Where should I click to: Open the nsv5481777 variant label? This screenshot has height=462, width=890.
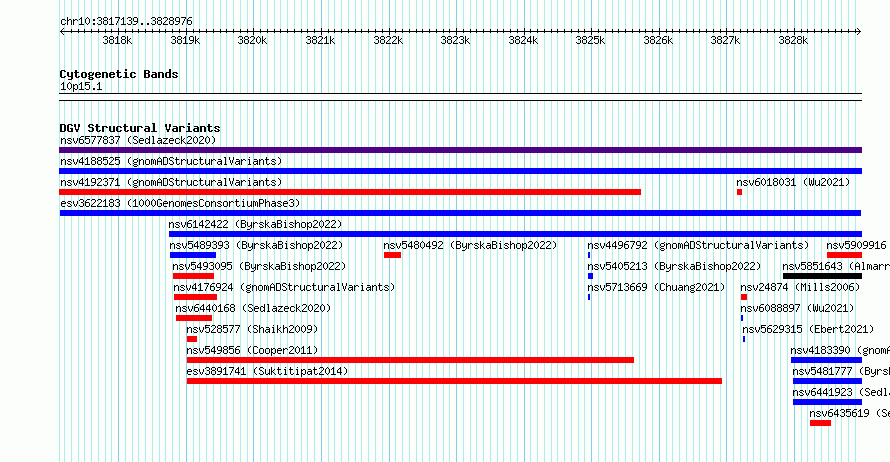click(x=841, y=371)
